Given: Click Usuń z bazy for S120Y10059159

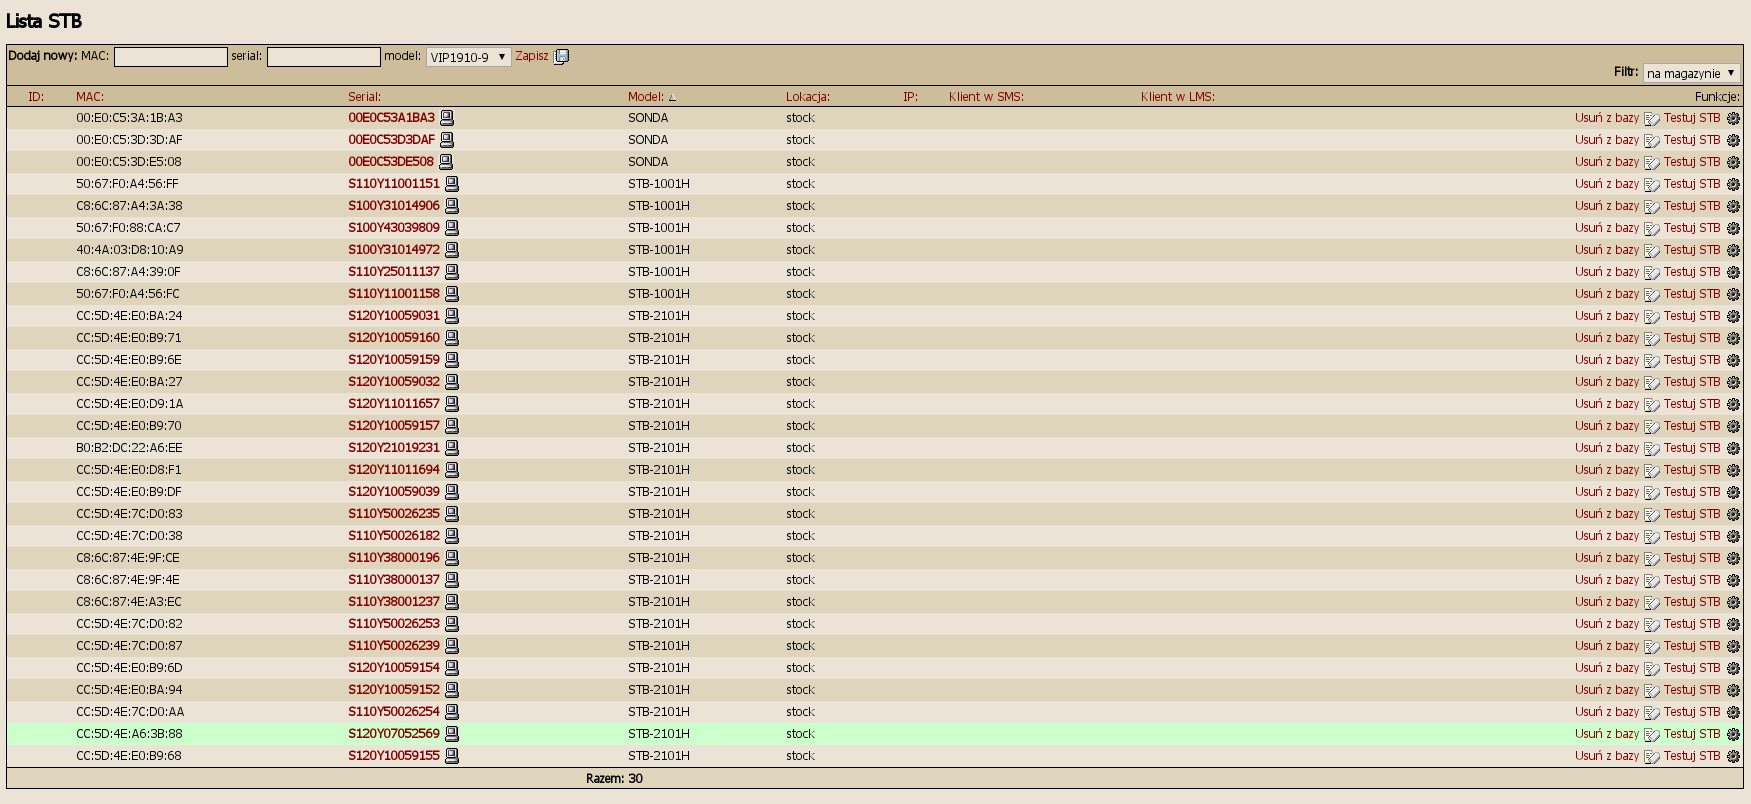Looking at the screenshot, I should 1607,360.
